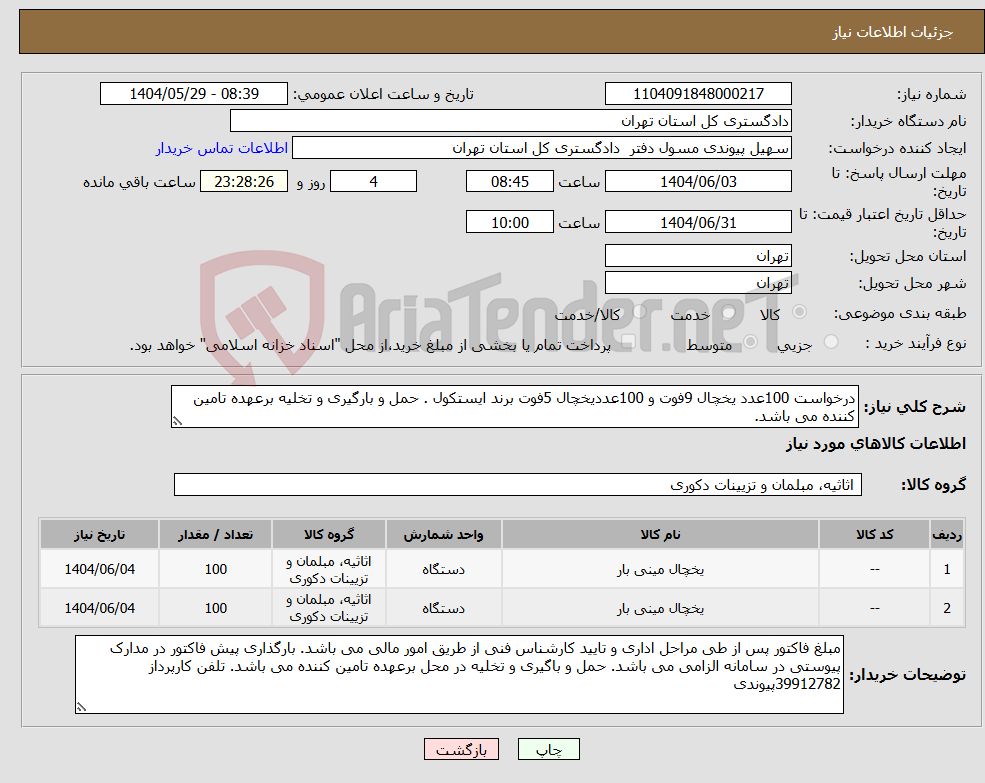This screenshot has width=985, height=783.
Task: Choose the «خدمت» subject classification option
Action: (729, 312)
